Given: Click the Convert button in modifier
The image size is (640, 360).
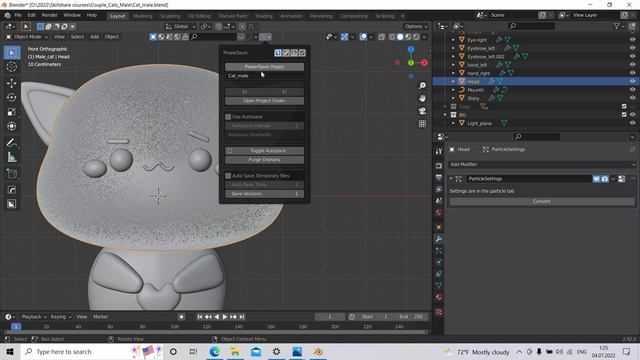Looking at the screenshot, I should pos(542,201).
